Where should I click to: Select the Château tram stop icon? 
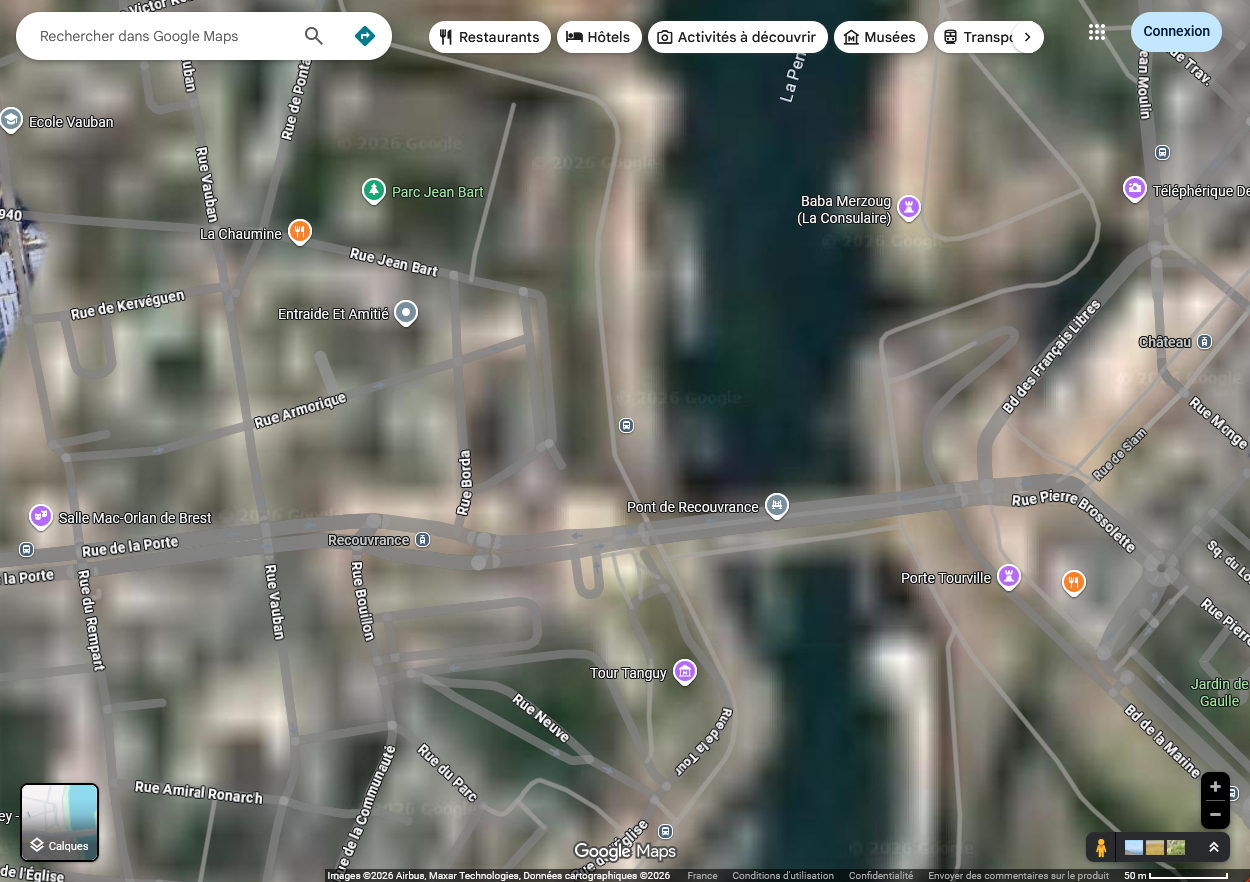pyautogui.click(x=1205, y=342)
